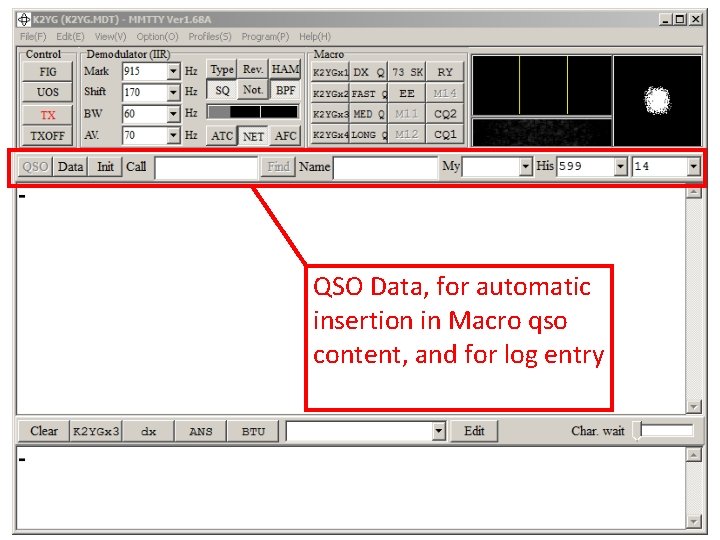Image resolution: width=720 pixels, height=540 pixels.
Task: Send the K2YGx2 macro
Action: pyautogui.click(x=331, y=94)
